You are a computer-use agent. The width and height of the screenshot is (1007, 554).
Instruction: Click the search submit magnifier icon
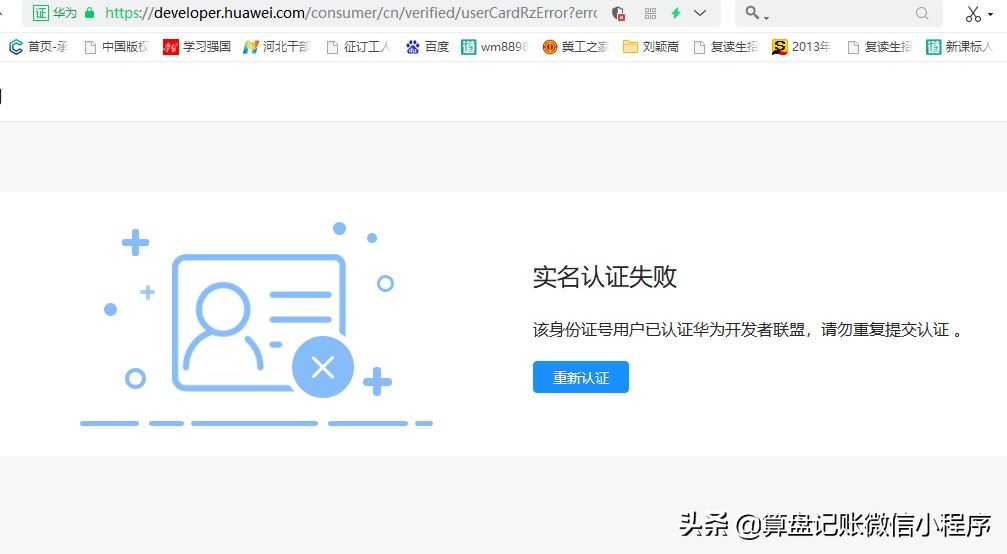pos(922,13)
